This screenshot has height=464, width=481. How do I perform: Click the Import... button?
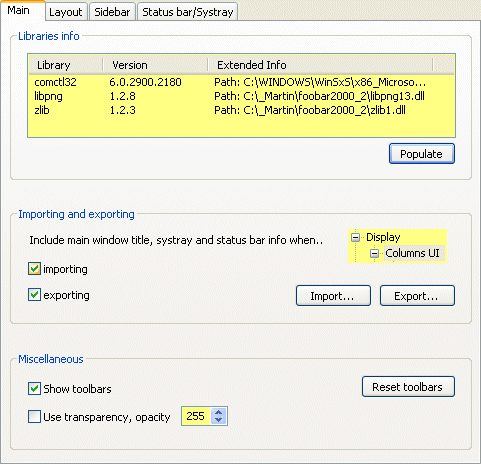pos(333,296)
